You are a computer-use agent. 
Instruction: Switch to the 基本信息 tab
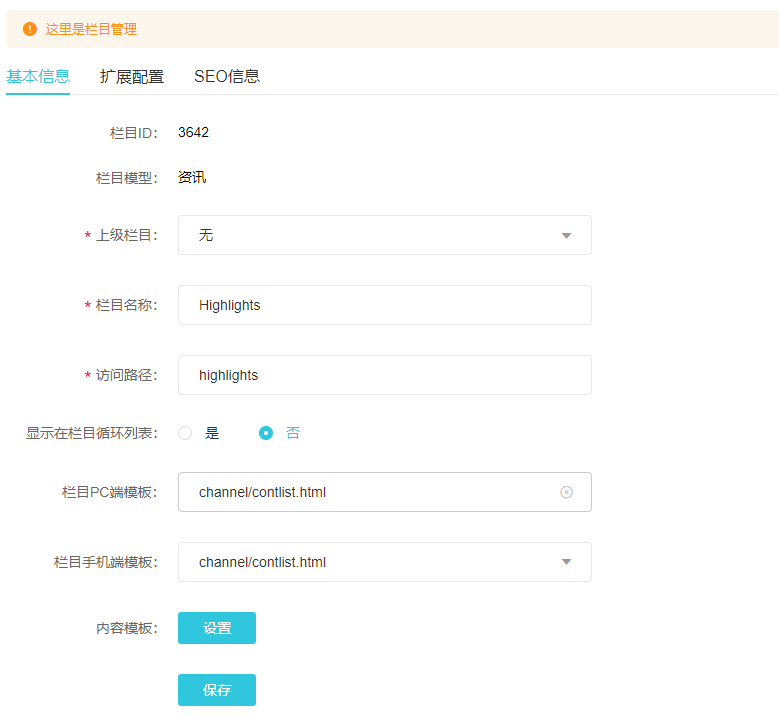[x=38, y=77]
